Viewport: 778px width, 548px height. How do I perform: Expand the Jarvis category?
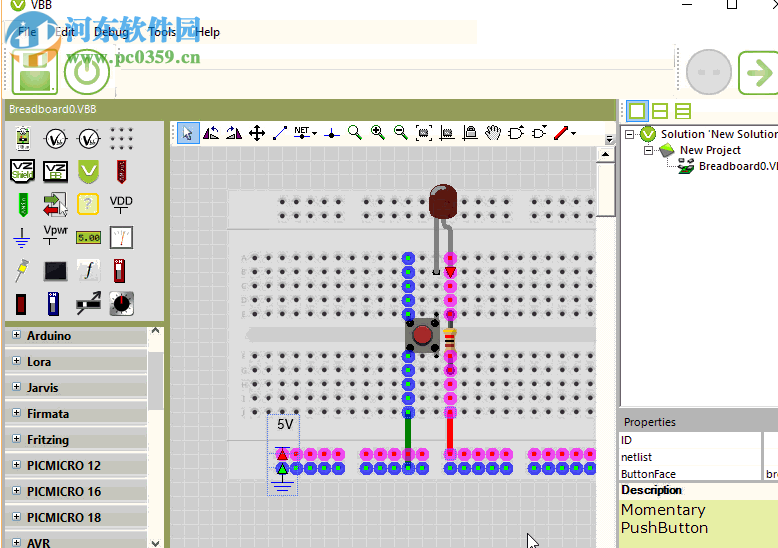pos(16,386)
